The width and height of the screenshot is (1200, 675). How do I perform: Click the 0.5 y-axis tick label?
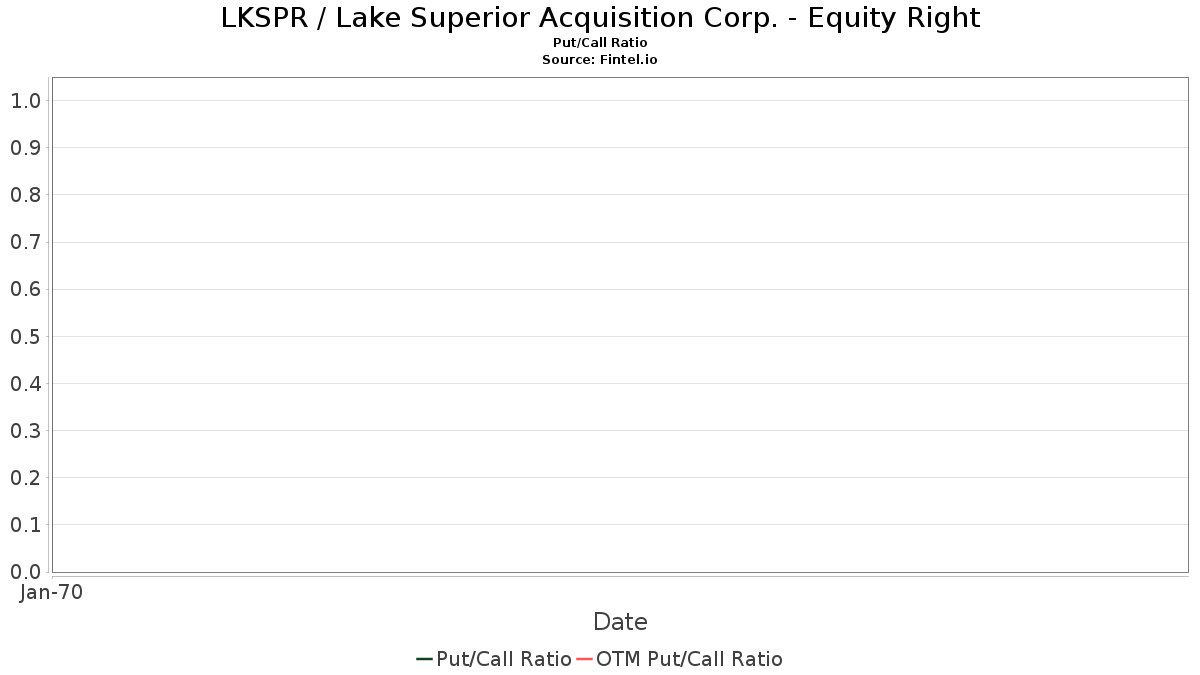pyautogui.click(x=25, y=337)
